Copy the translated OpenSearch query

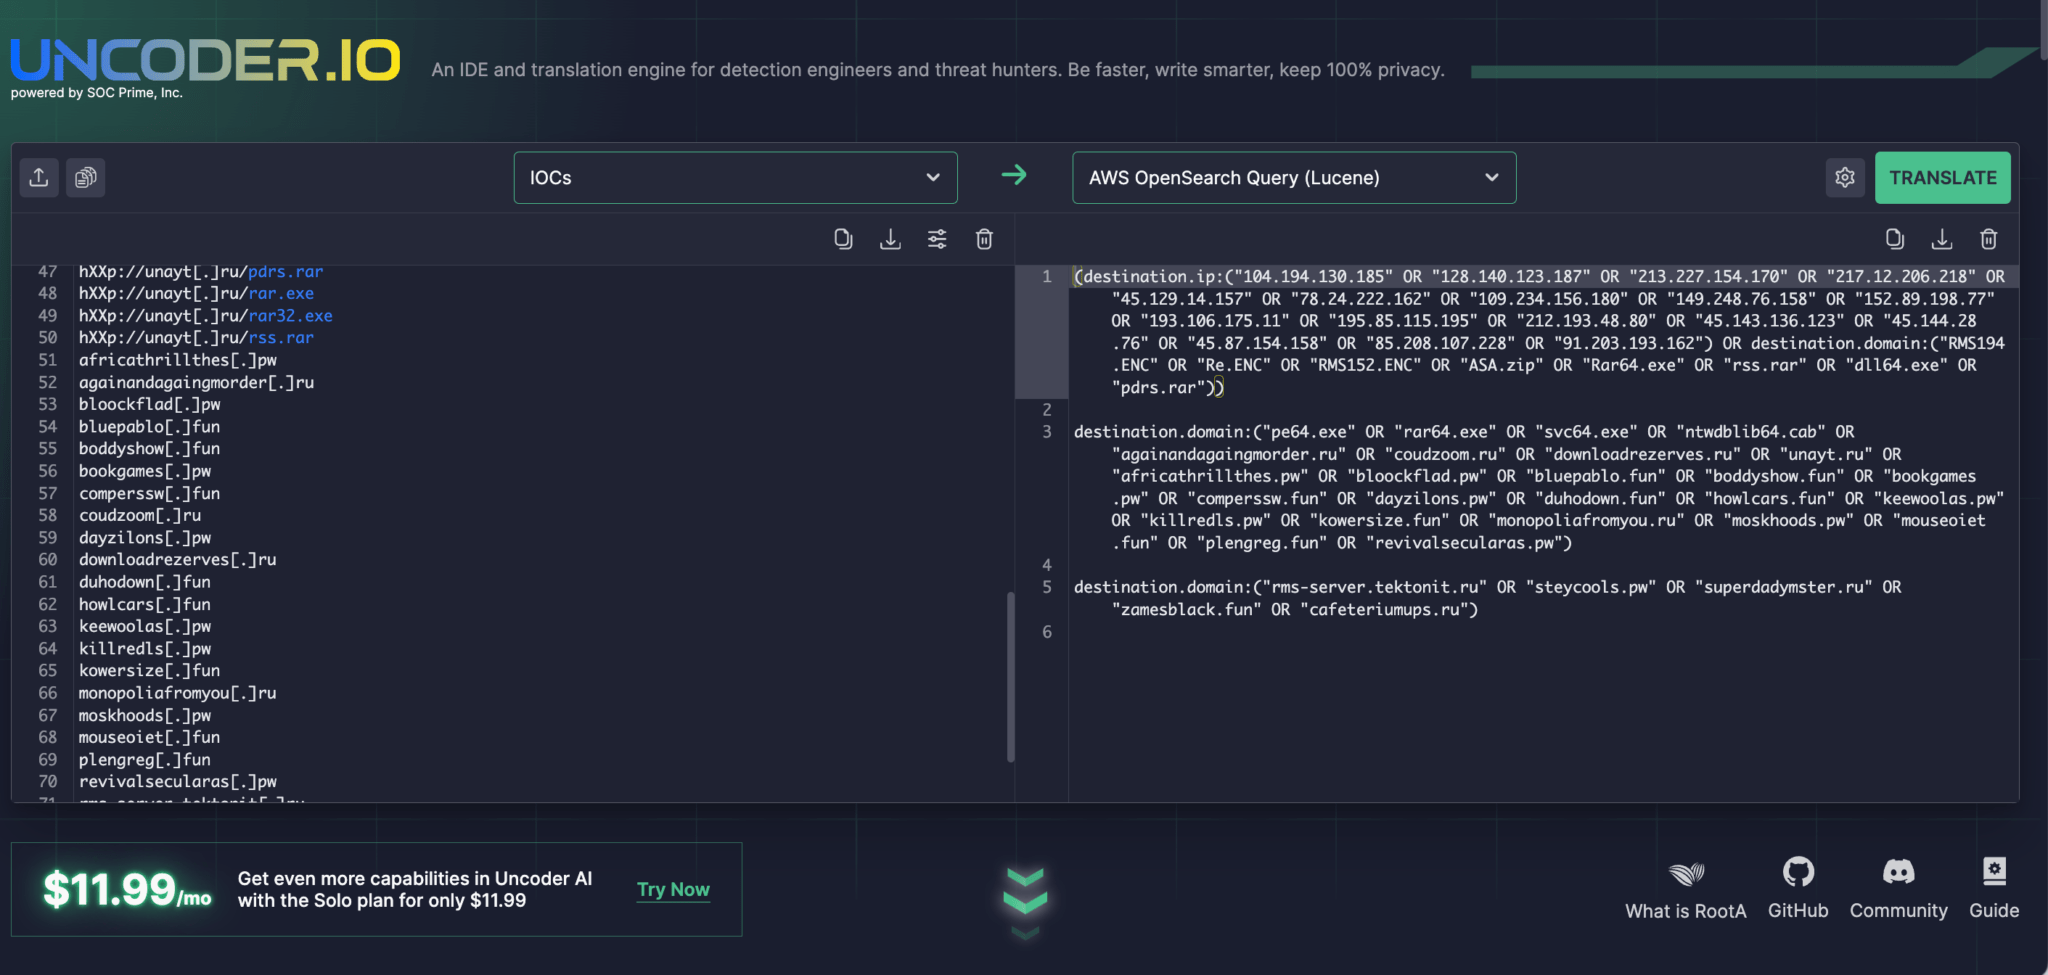pos(1894,239)
